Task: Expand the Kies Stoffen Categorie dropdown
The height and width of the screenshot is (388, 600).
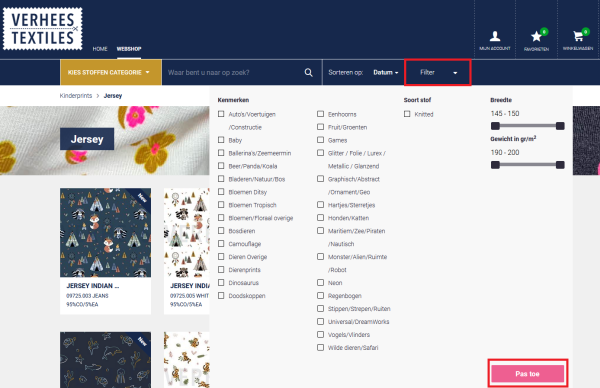Action: pyautogui.click(x=111, y=72)
